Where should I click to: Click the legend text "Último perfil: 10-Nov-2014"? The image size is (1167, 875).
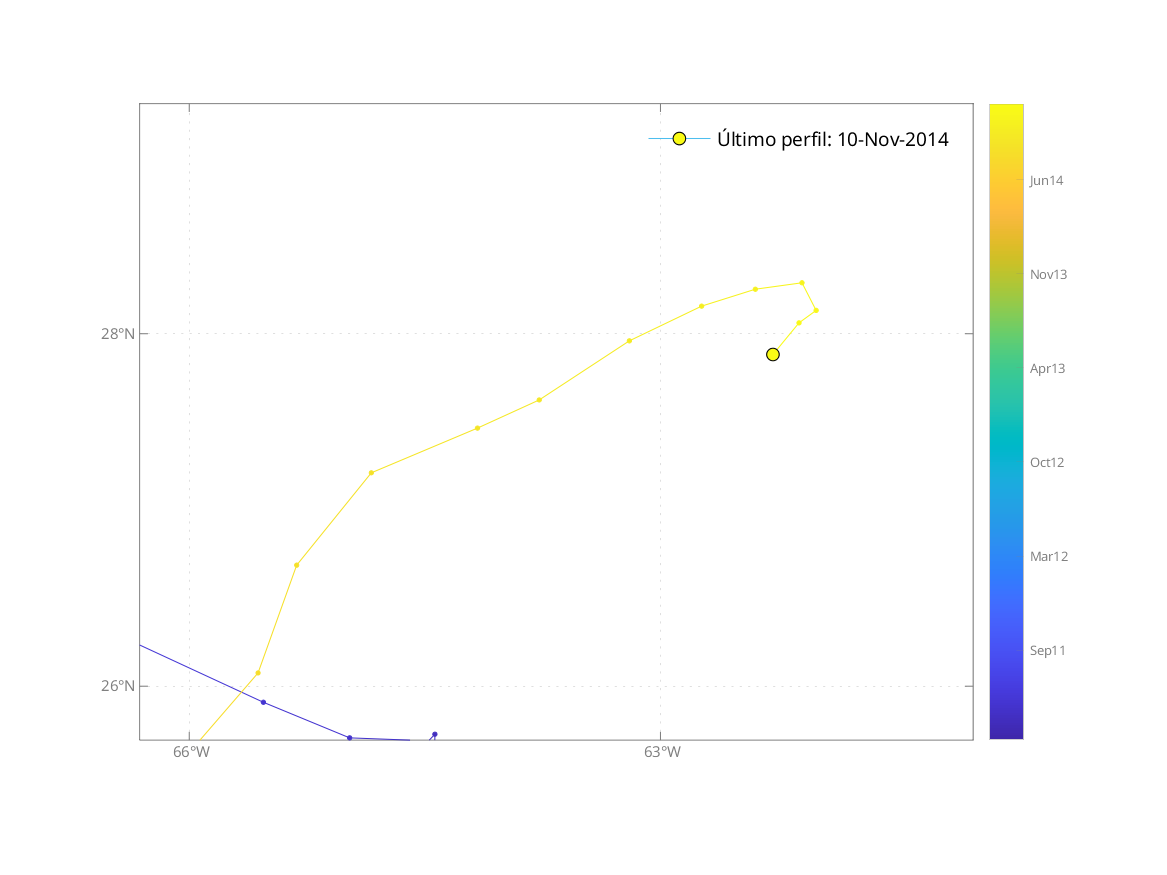[x=832, y=139]
